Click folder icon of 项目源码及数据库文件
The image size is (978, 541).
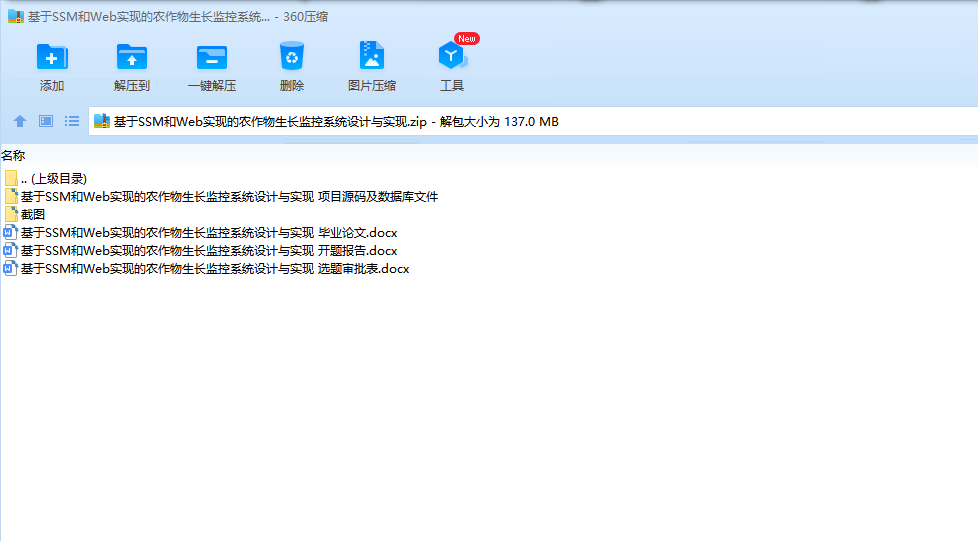(x=11, y=197)
